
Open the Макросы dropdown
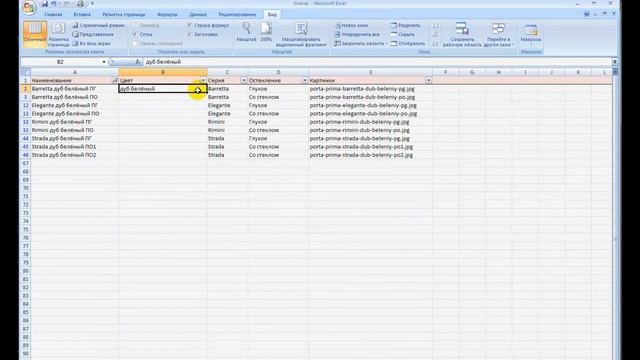click(531, 34)
